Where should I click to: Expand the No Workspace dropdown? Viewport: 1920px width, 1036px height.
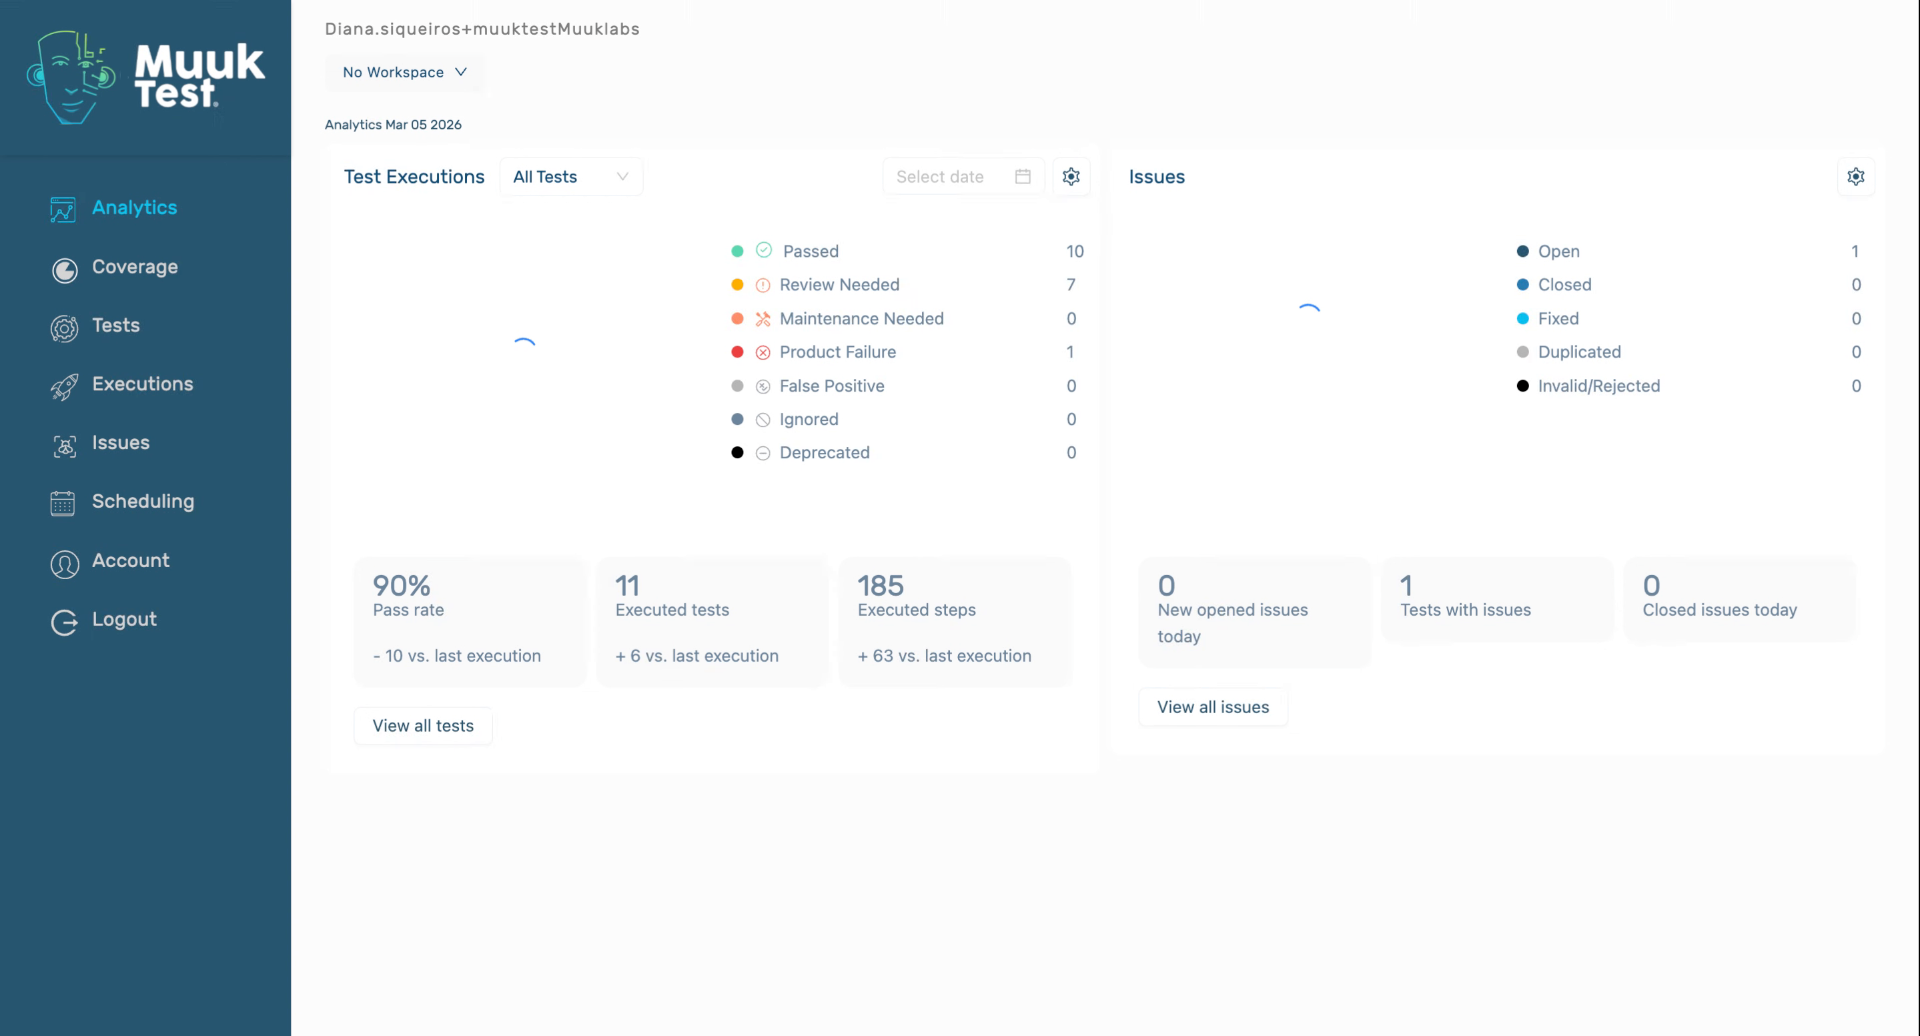pyautogui.click(x=404, y=72)
